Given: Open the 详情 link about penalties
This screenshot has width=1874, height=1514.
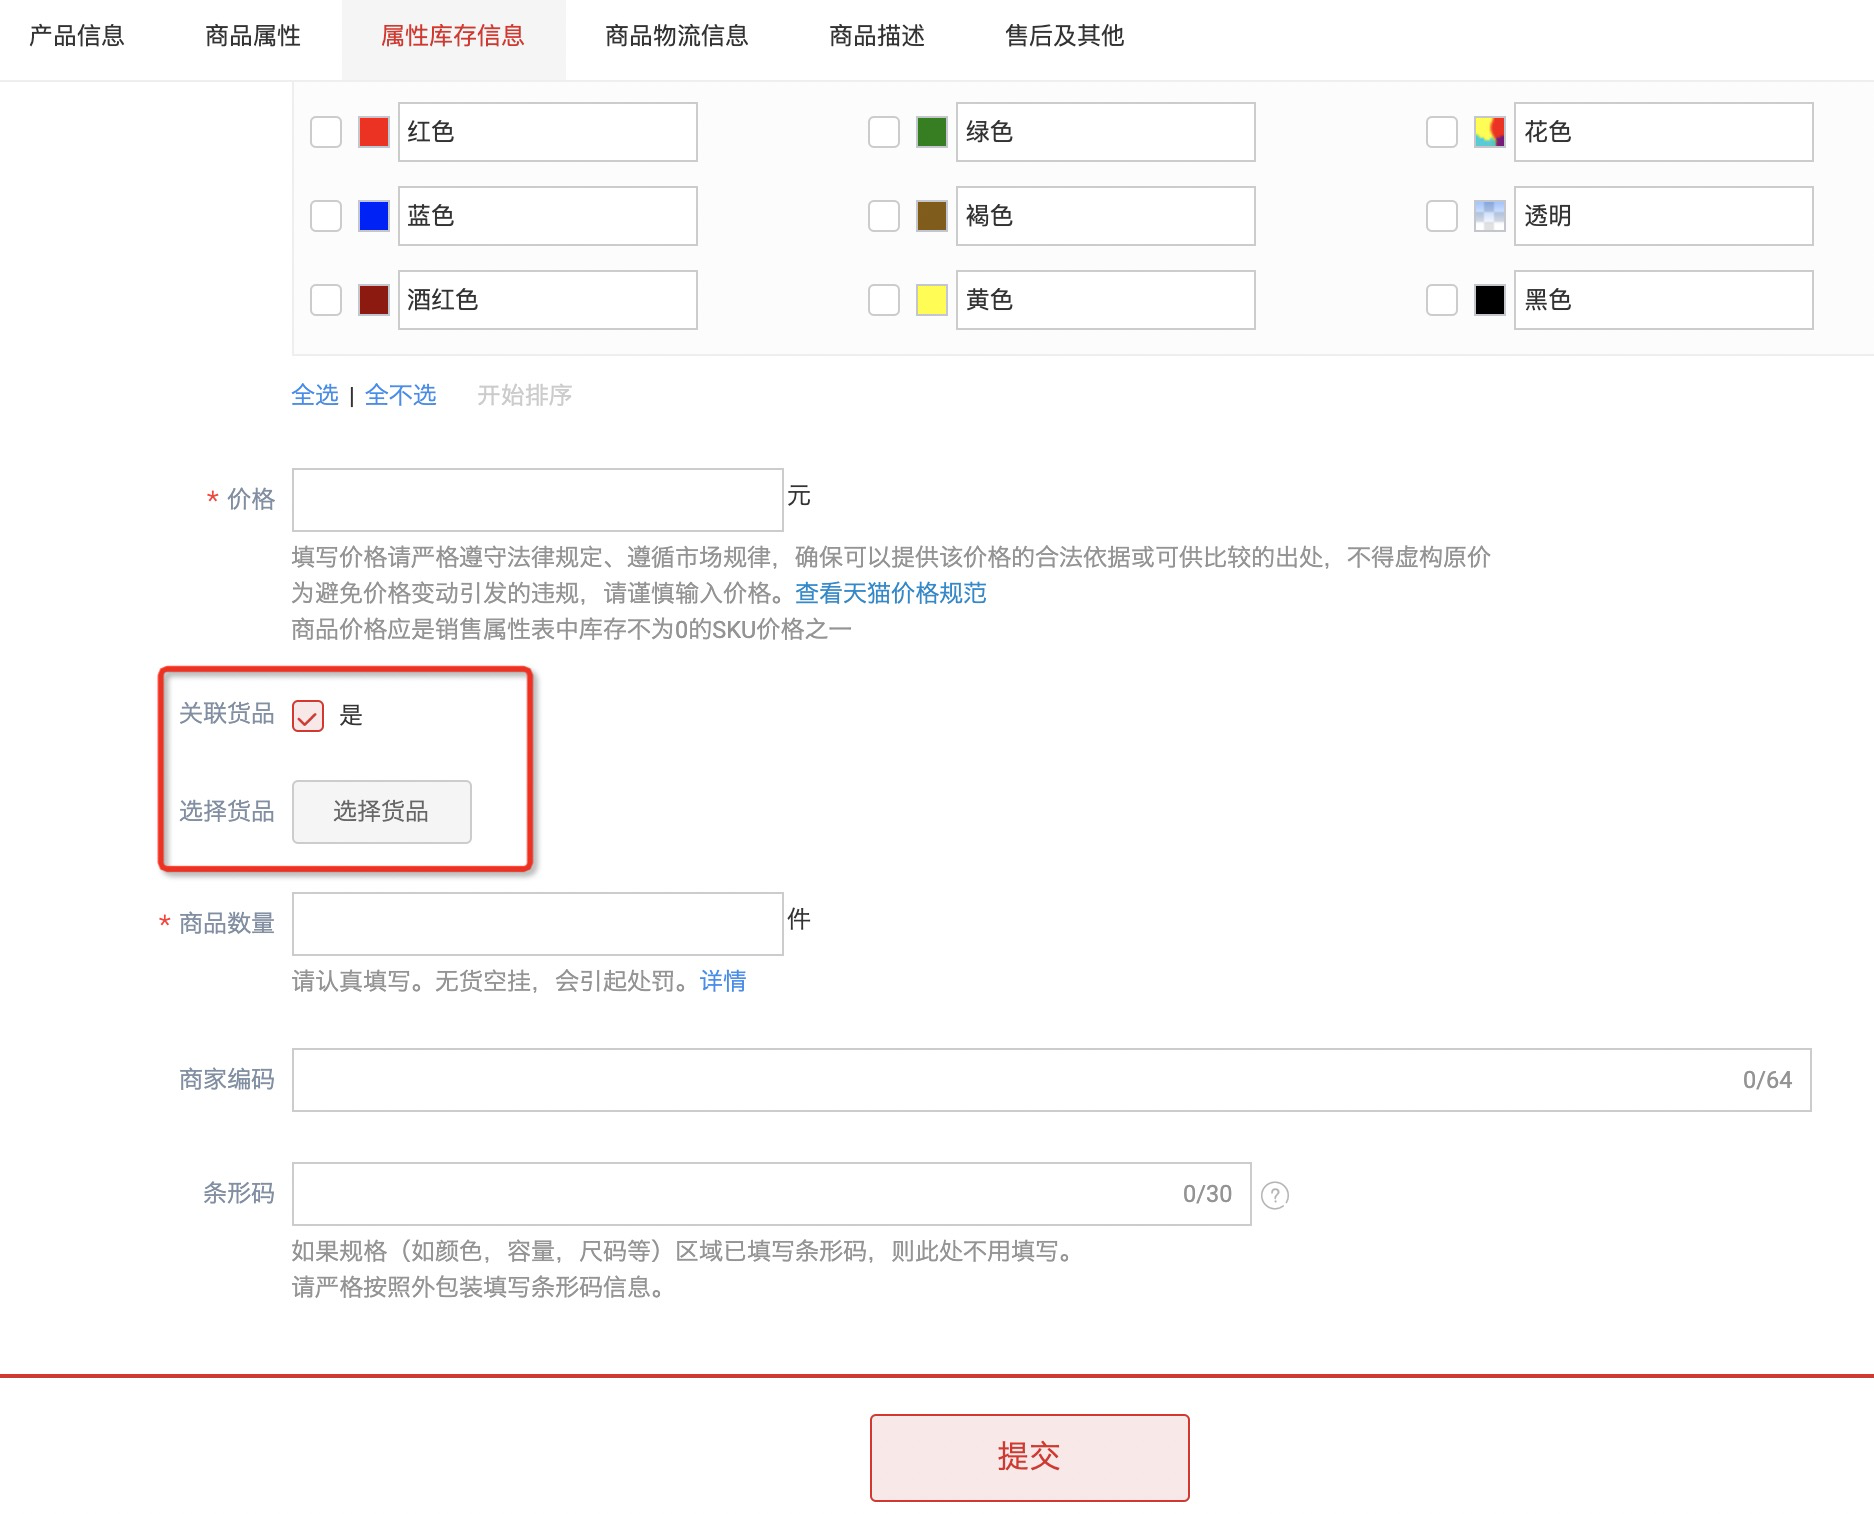Looking at the screenshot, I should 723,981.
